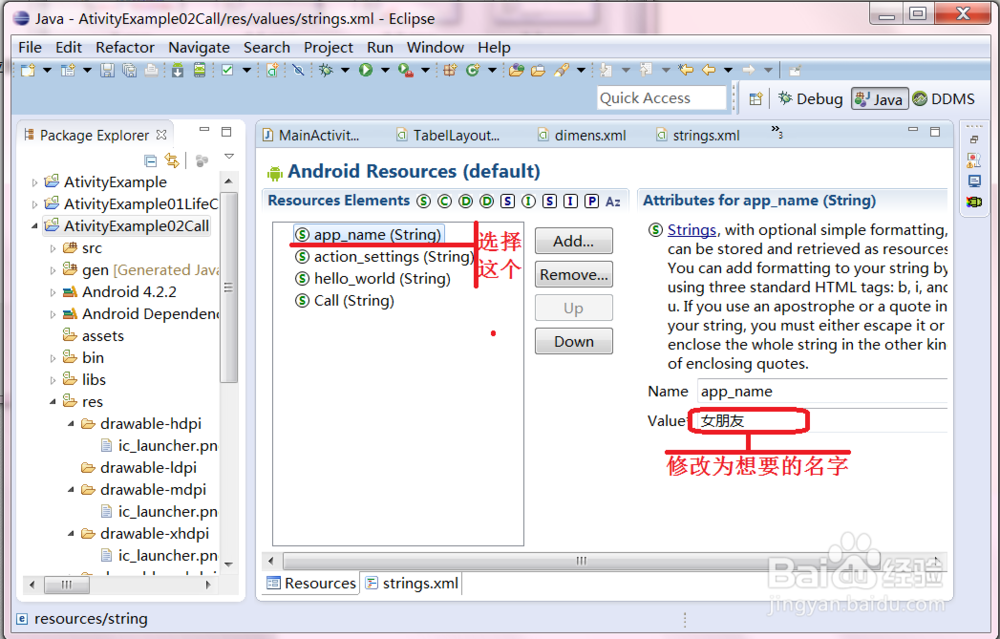Click the Search flashlight toolbar icon
Image resolution: width=1000 pixels, height=639 pixels.
coord(561,70)
